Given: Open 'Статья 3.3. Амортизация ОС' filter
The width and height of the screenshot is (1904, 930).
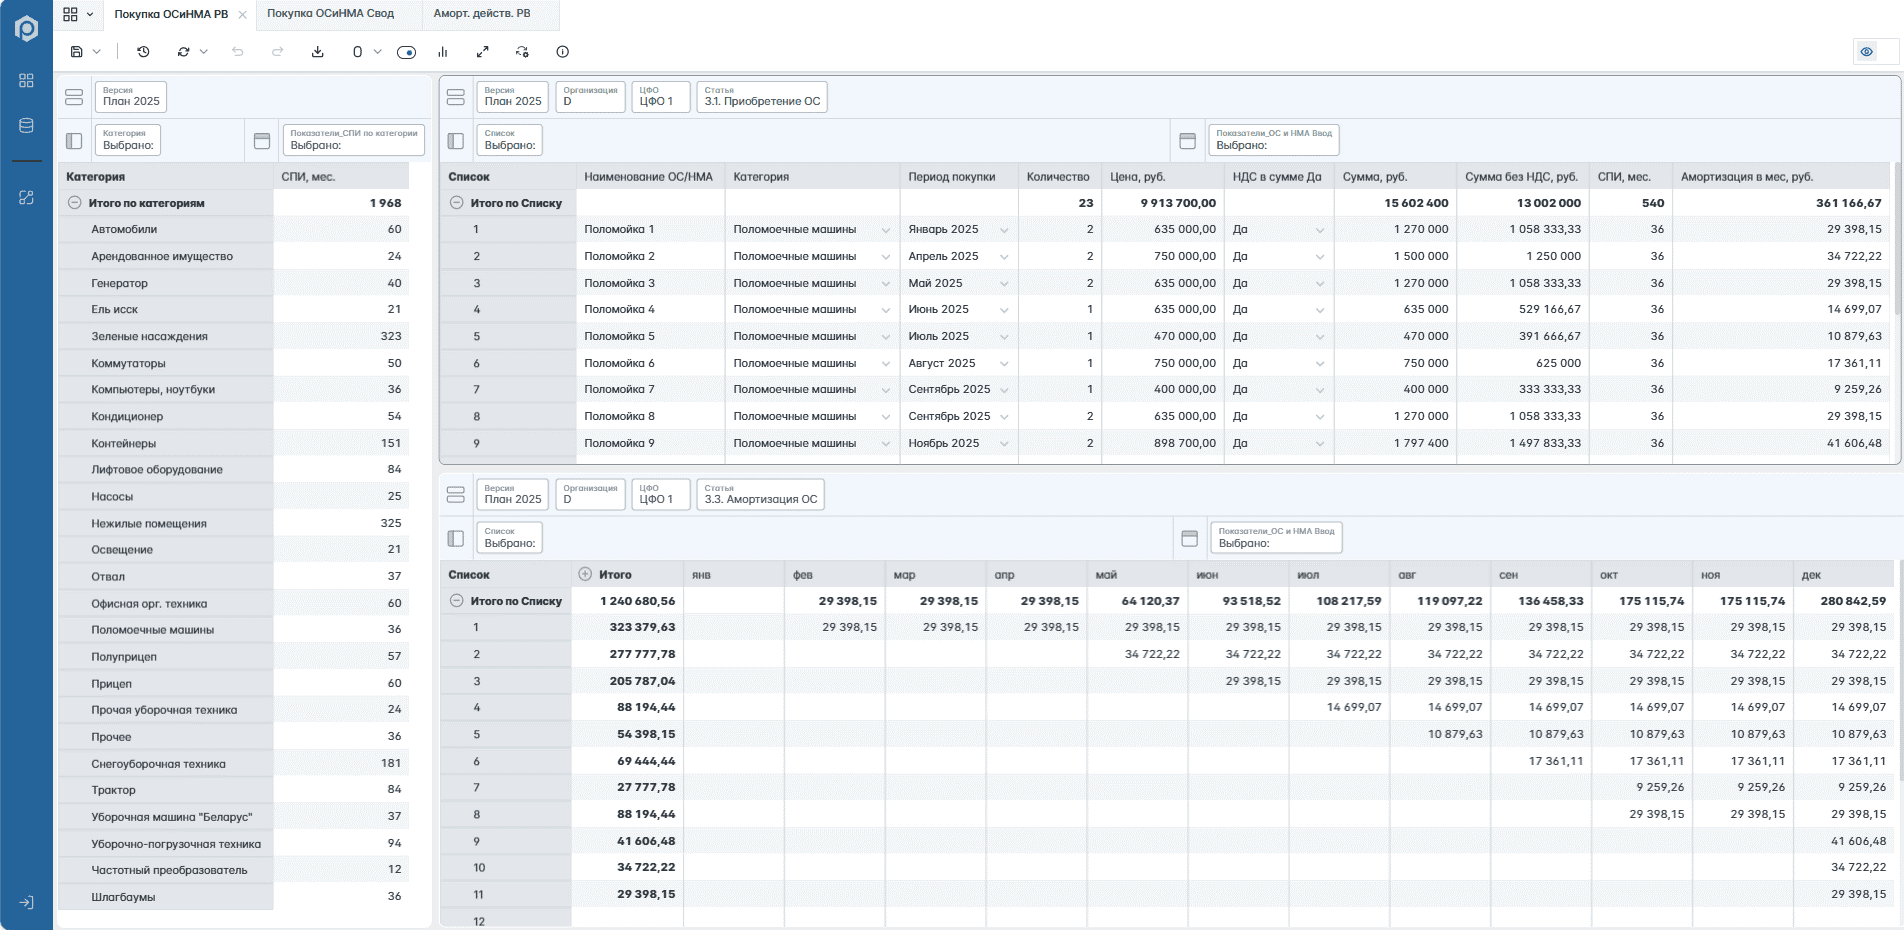Looking at the screenshot, I should tap(760, 495).
